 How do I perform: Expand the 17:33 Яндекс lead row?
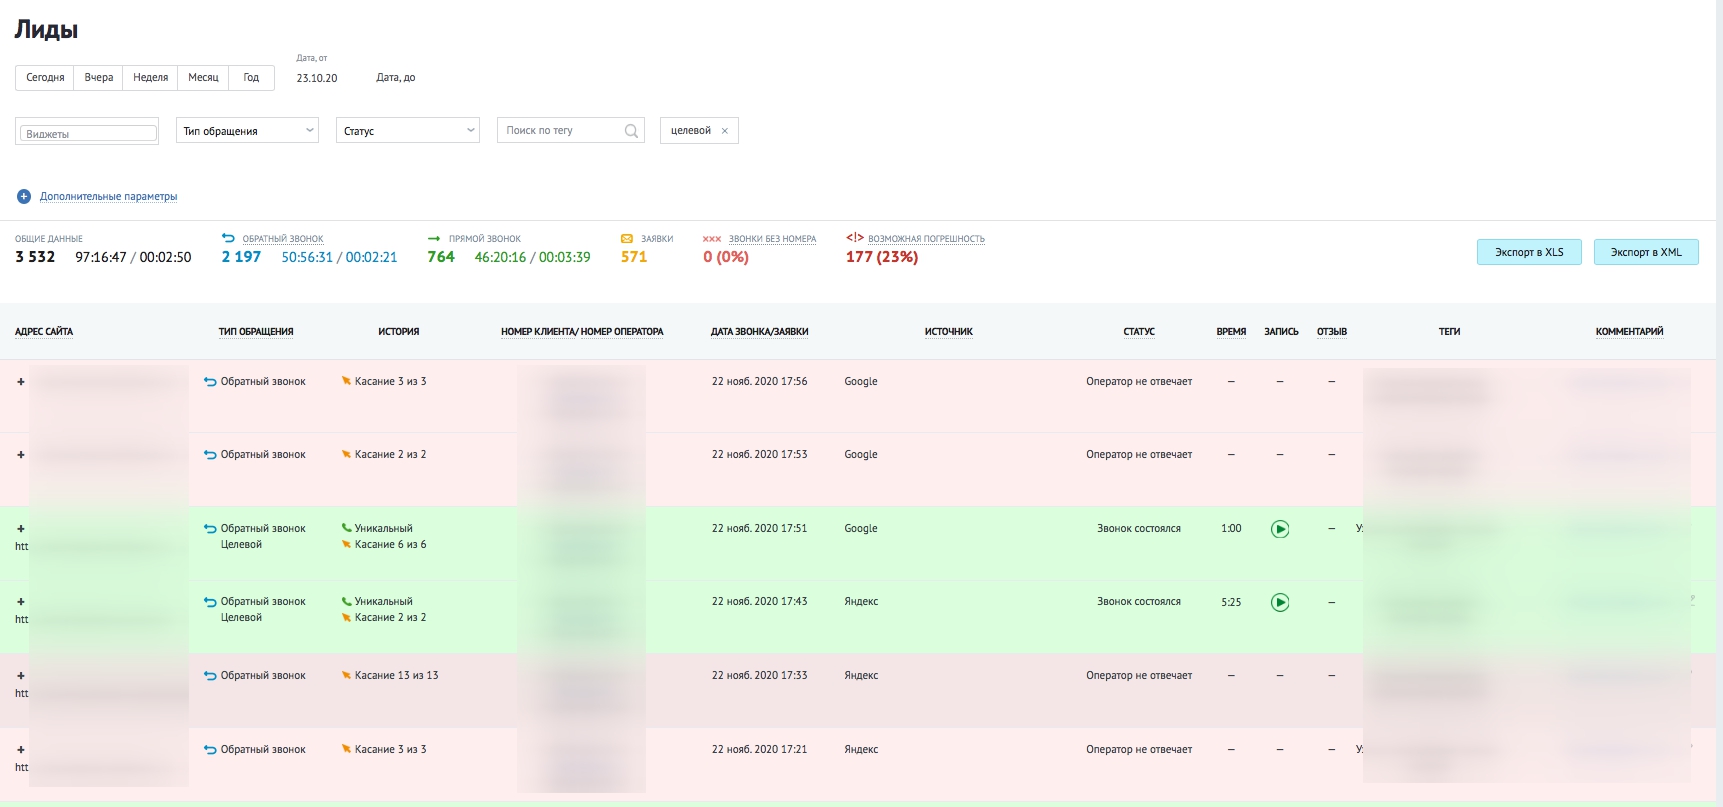21,675
